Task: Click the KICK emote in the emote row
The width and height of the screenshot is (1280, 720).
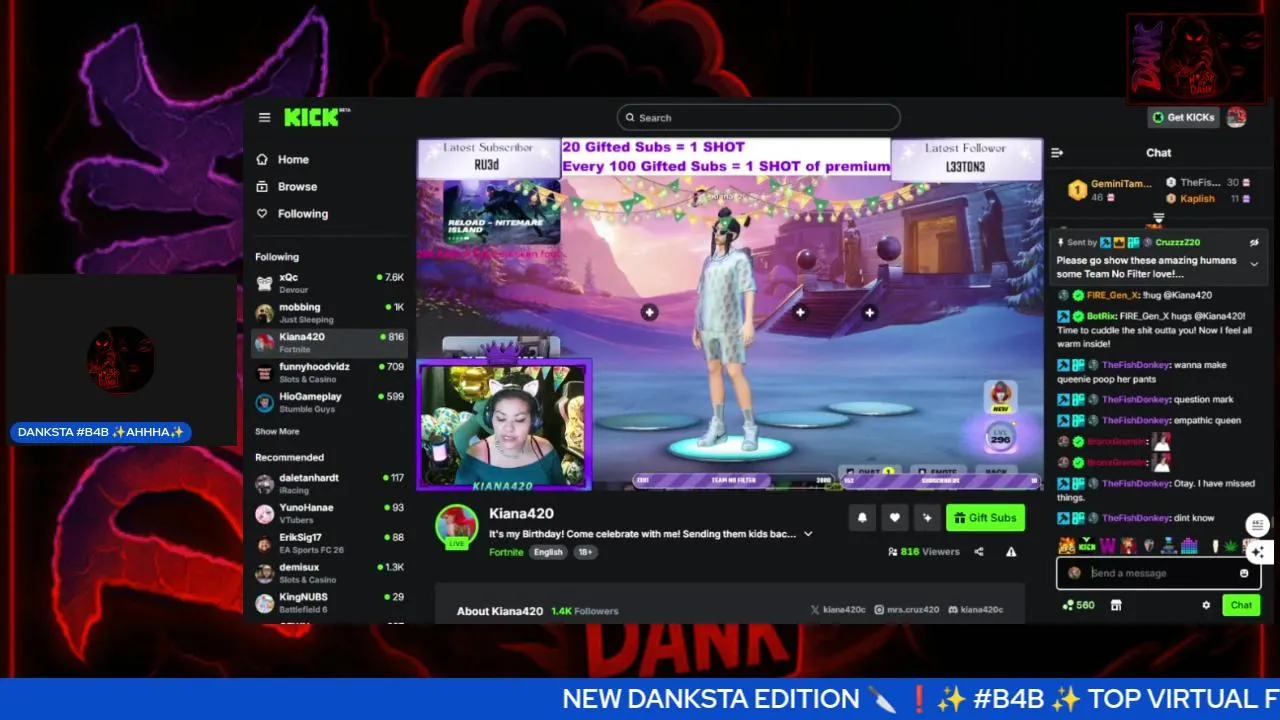Action: (x=1087, y=546)
